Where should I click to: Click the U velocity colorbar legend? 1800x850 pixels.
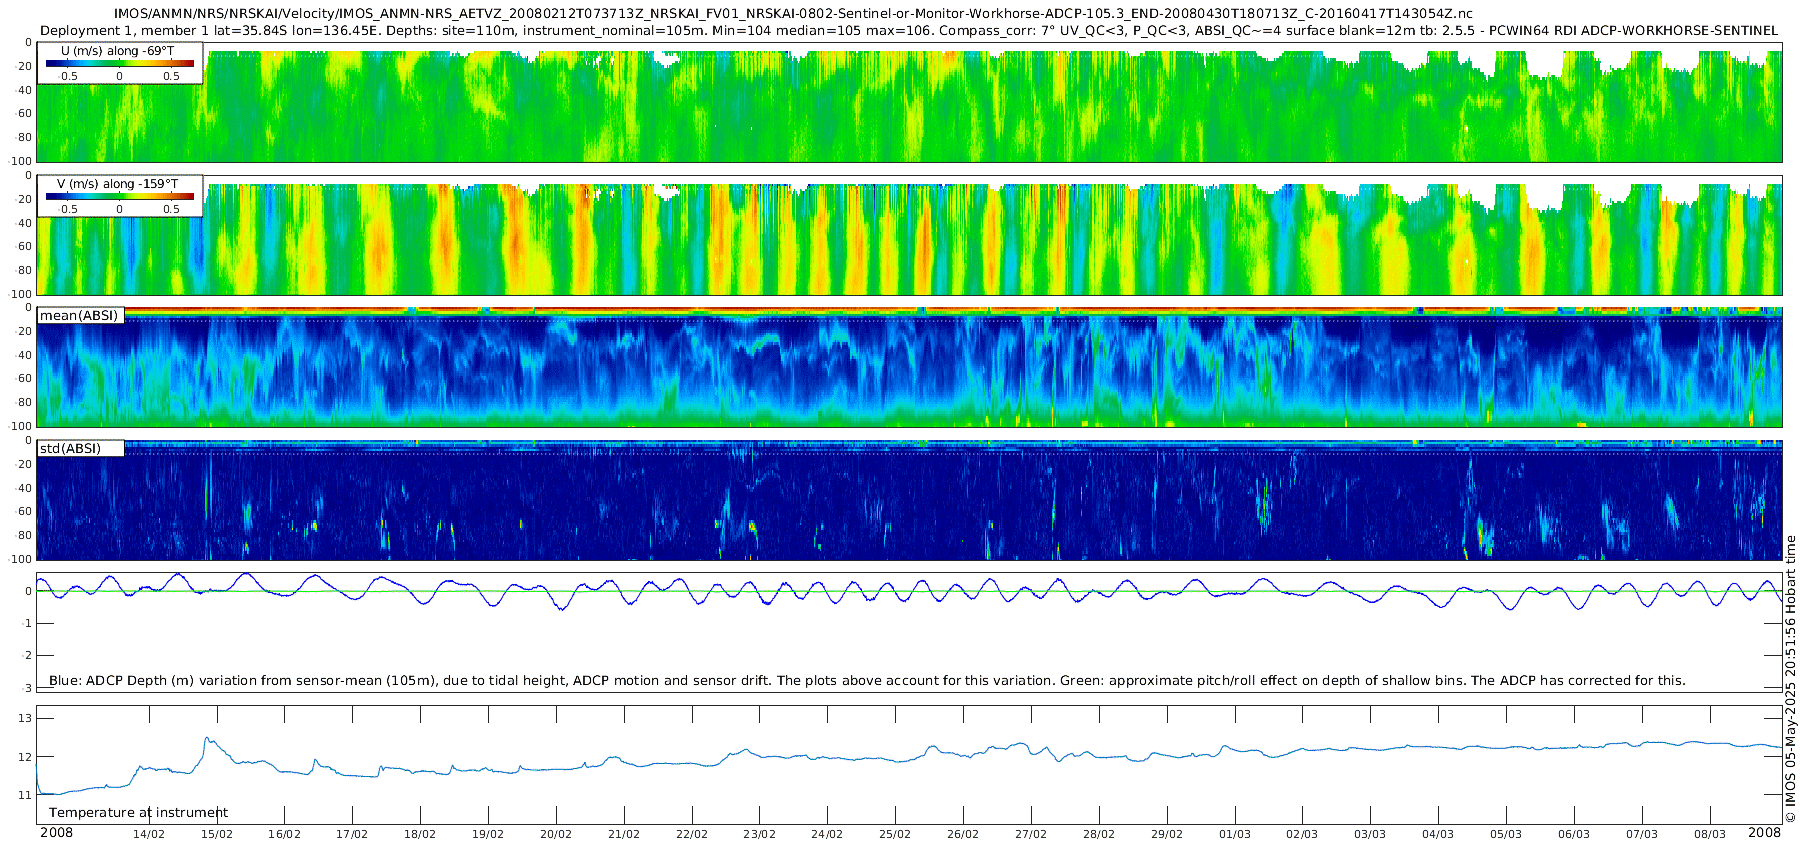[120, 63]
